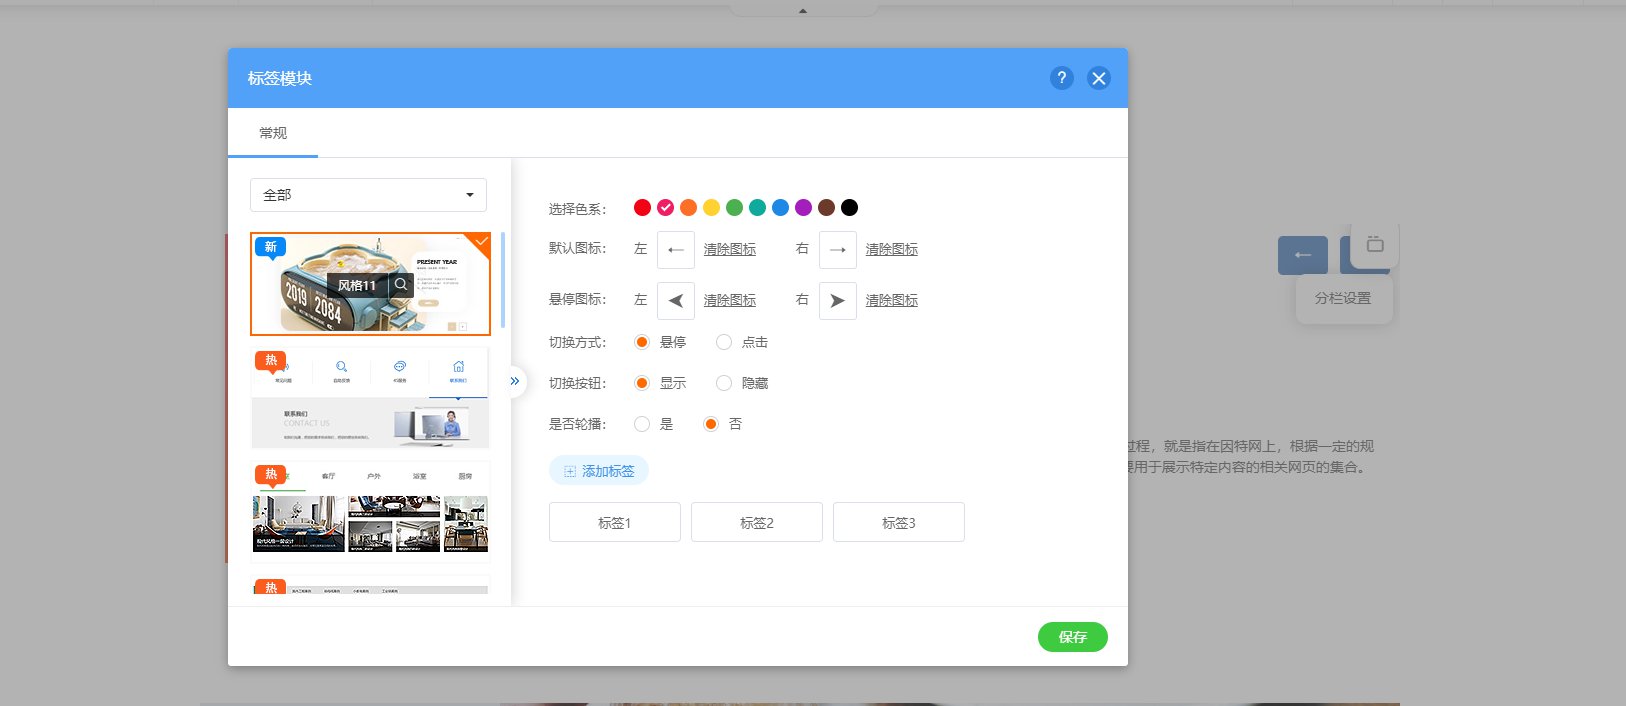This screenshot has width=1626, height=706.
Task: Enable carousel by selecting 是
Action: coord(642,424)
